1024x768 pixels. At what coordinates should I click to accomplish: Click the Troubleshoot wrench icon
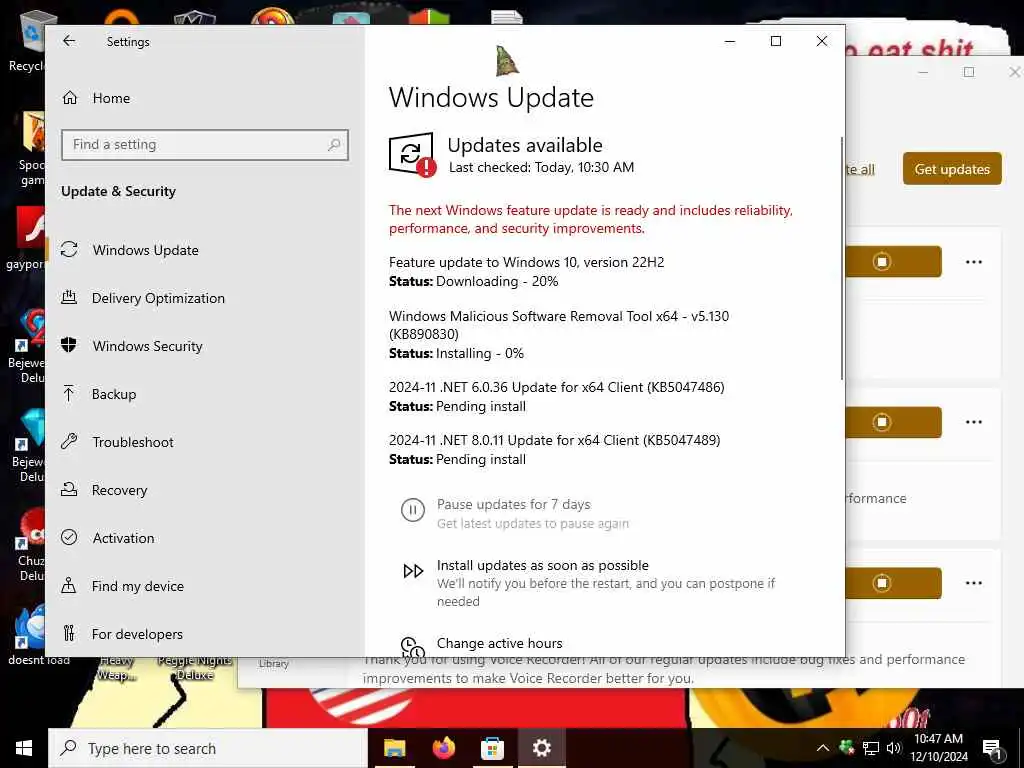point(69,441)
